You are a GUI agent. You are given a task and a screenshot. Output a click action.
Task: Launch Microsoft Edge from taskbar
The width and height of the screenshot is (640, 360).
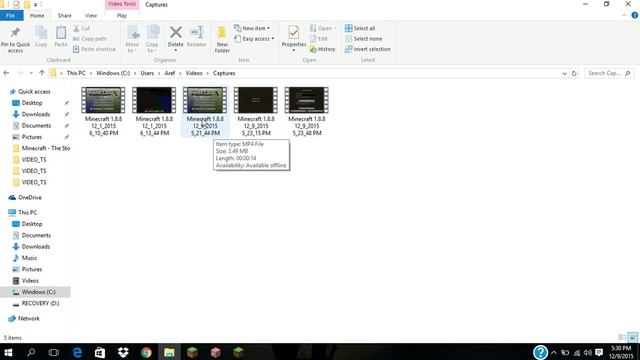coord(77,352)
